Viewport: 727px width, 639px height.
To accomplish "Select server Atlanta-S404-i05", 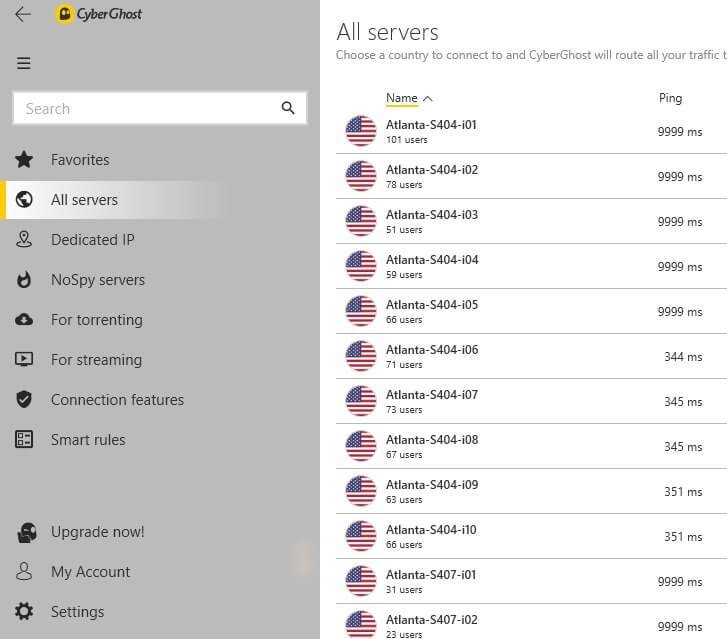I will coord(531,311).
